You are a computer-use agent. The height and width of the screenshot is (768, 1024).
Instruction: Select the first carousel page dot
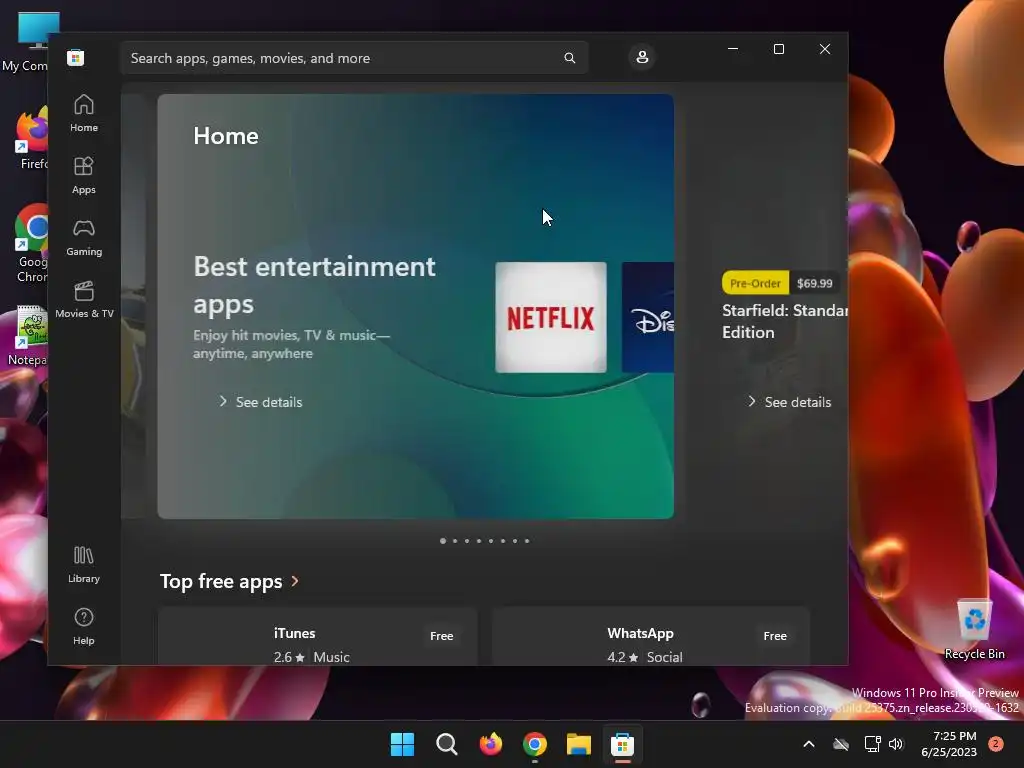[443, 541]
